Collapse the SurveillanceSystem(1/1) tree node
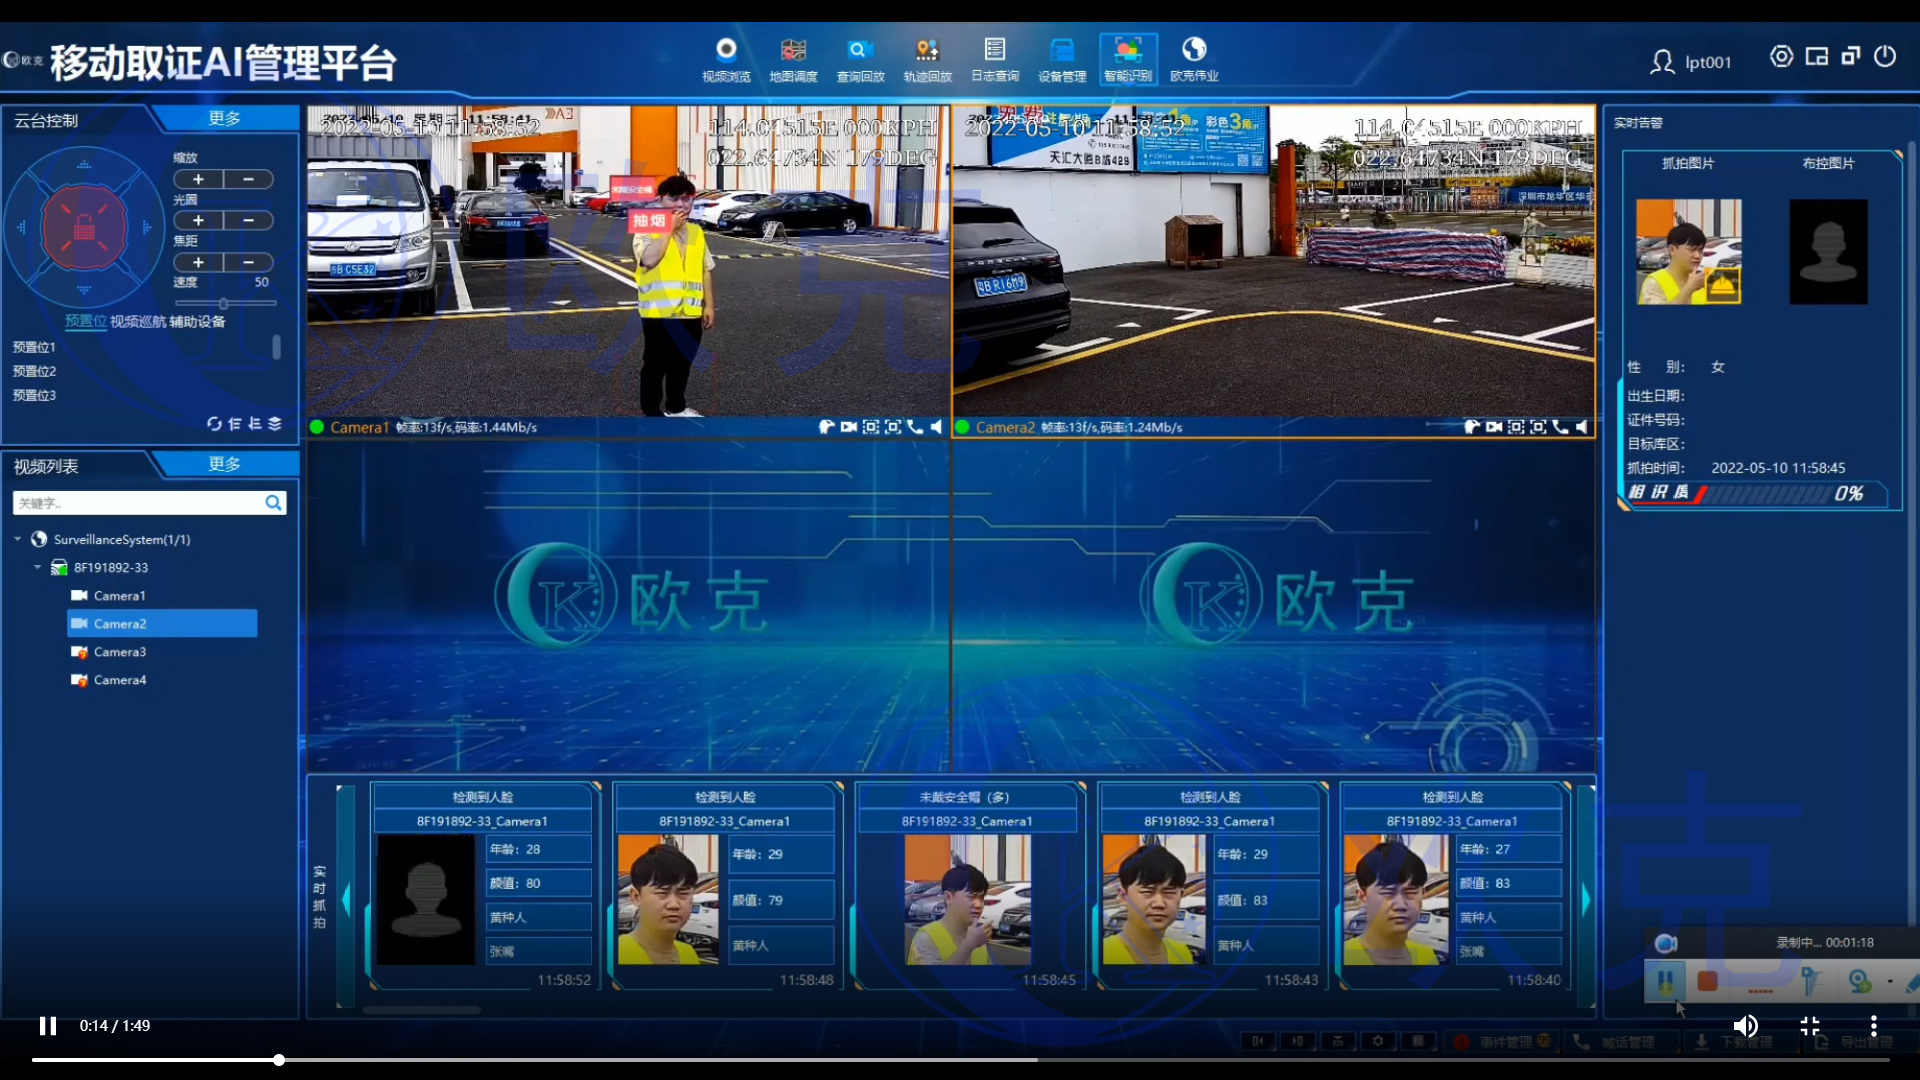 coord(17,539)
